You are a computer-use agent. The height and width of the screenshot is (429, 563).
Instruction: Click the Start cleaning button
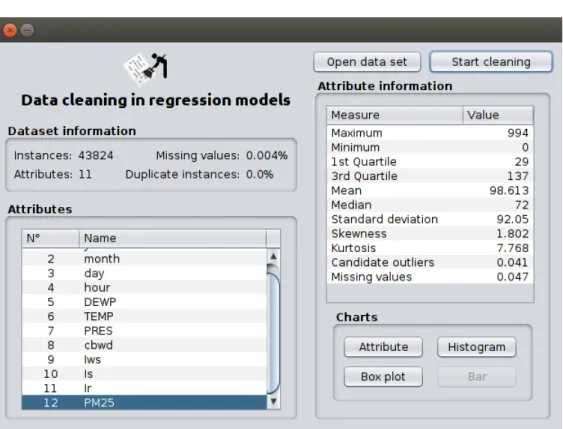491,62
